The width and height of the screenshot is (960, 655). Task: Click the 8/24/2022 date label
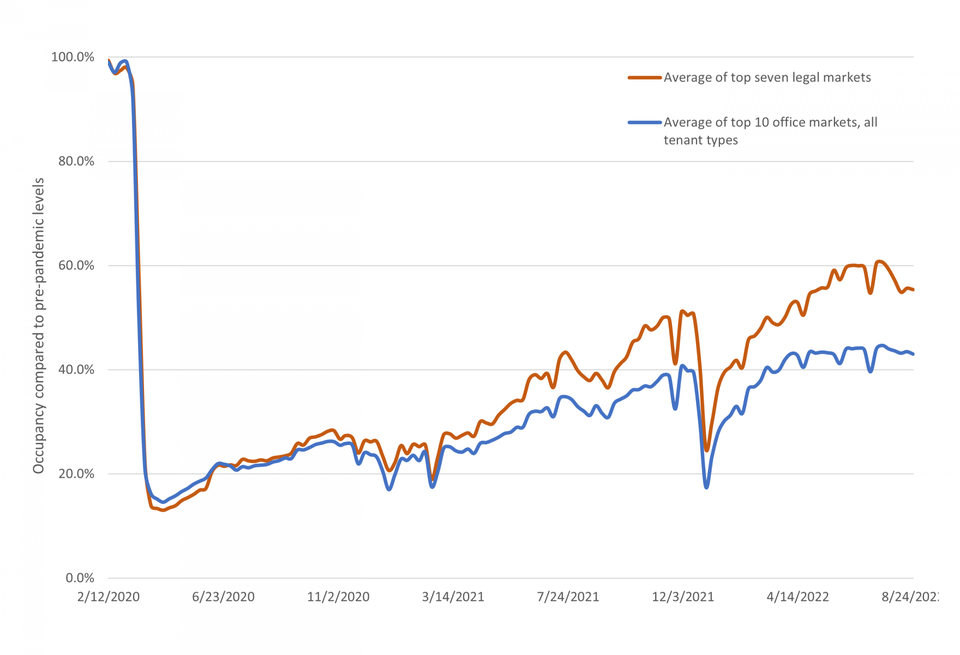(910, 597)
